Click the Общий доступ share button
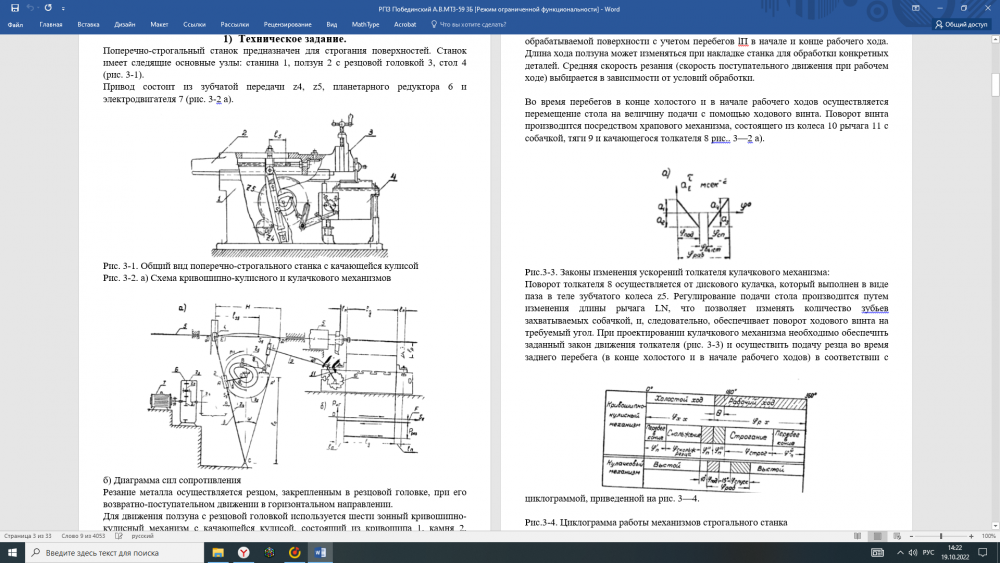Viewport: 1000px width, 563px height. pyautogui.click(x=962, y=23)
